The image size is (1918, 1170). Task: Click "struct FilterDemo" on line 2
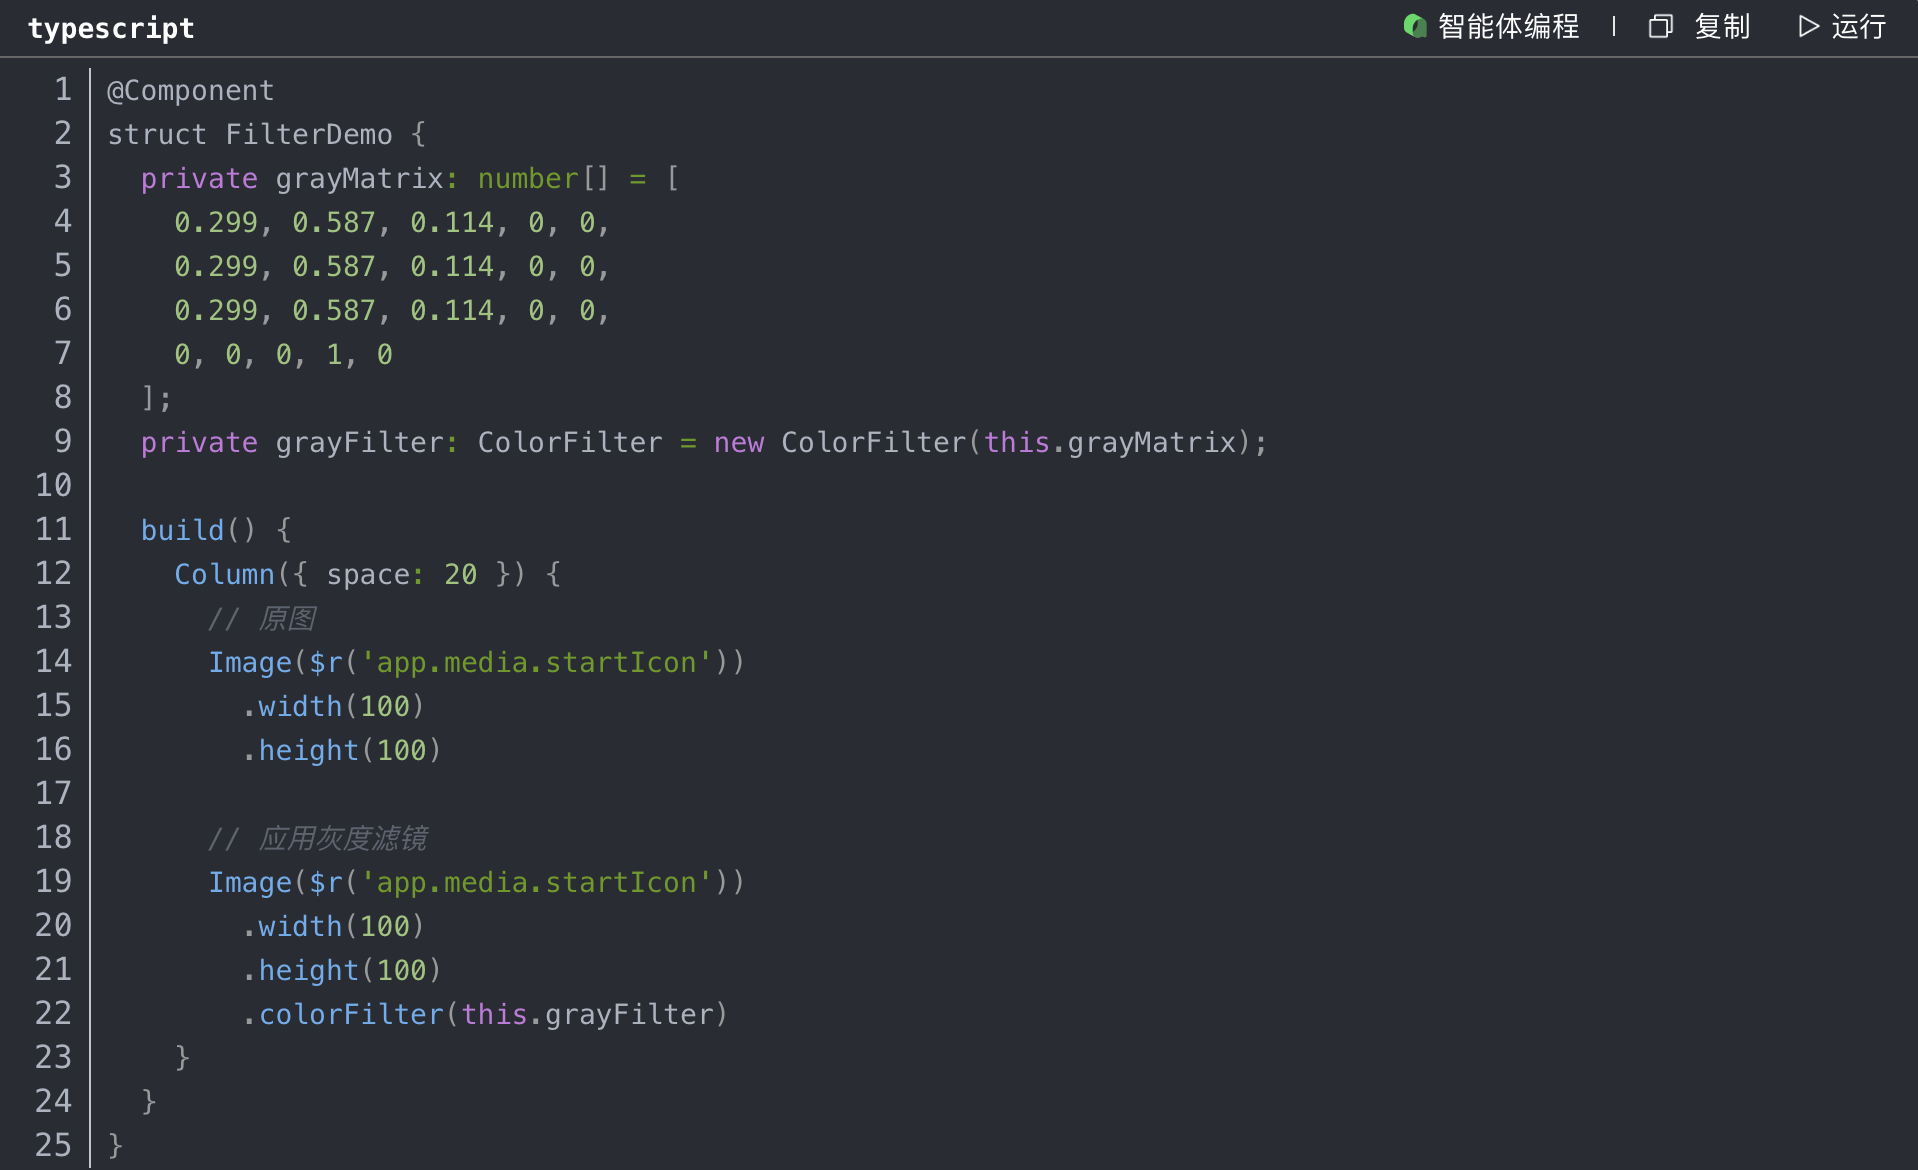250,134
